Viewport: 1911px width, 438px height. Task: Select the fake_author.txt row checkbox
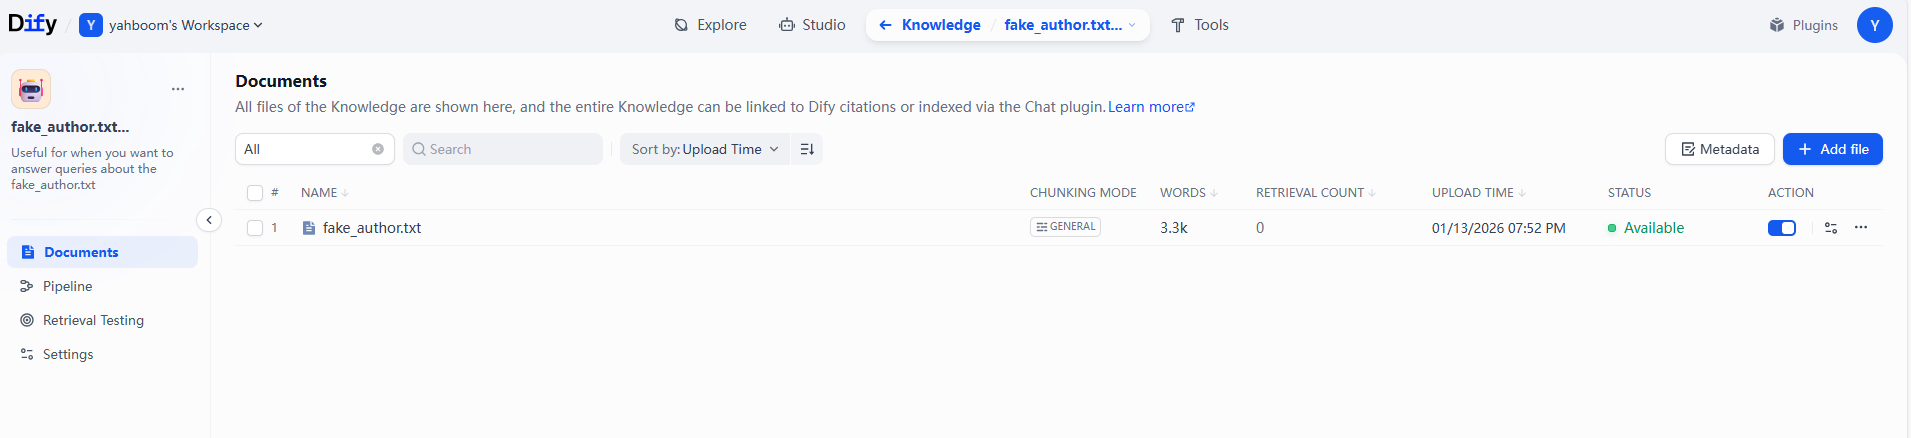click(255, 228)
